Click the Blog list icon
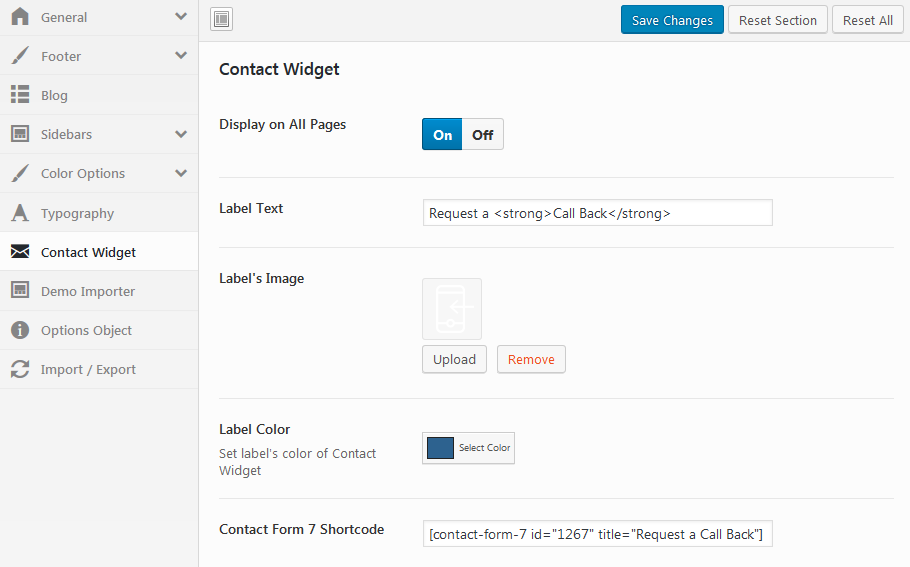This screenshot has height=567, width=910. [x=20, y=95]
